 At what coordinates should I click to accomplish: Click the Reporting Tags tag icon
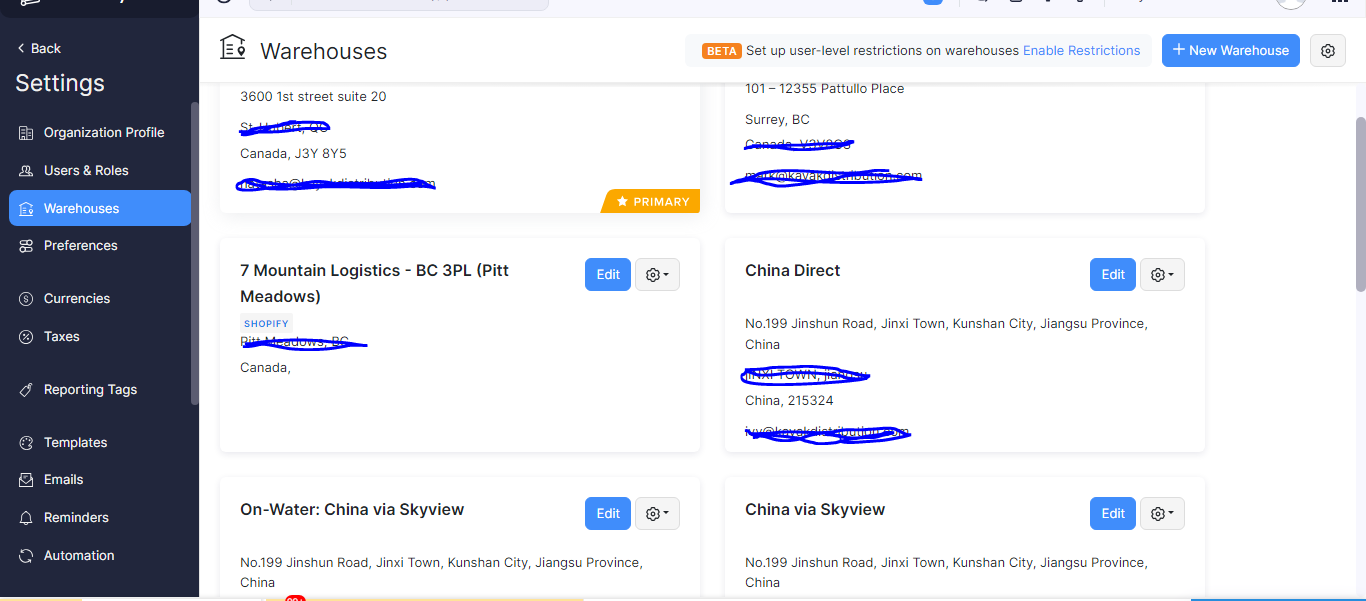coord(26,390)
